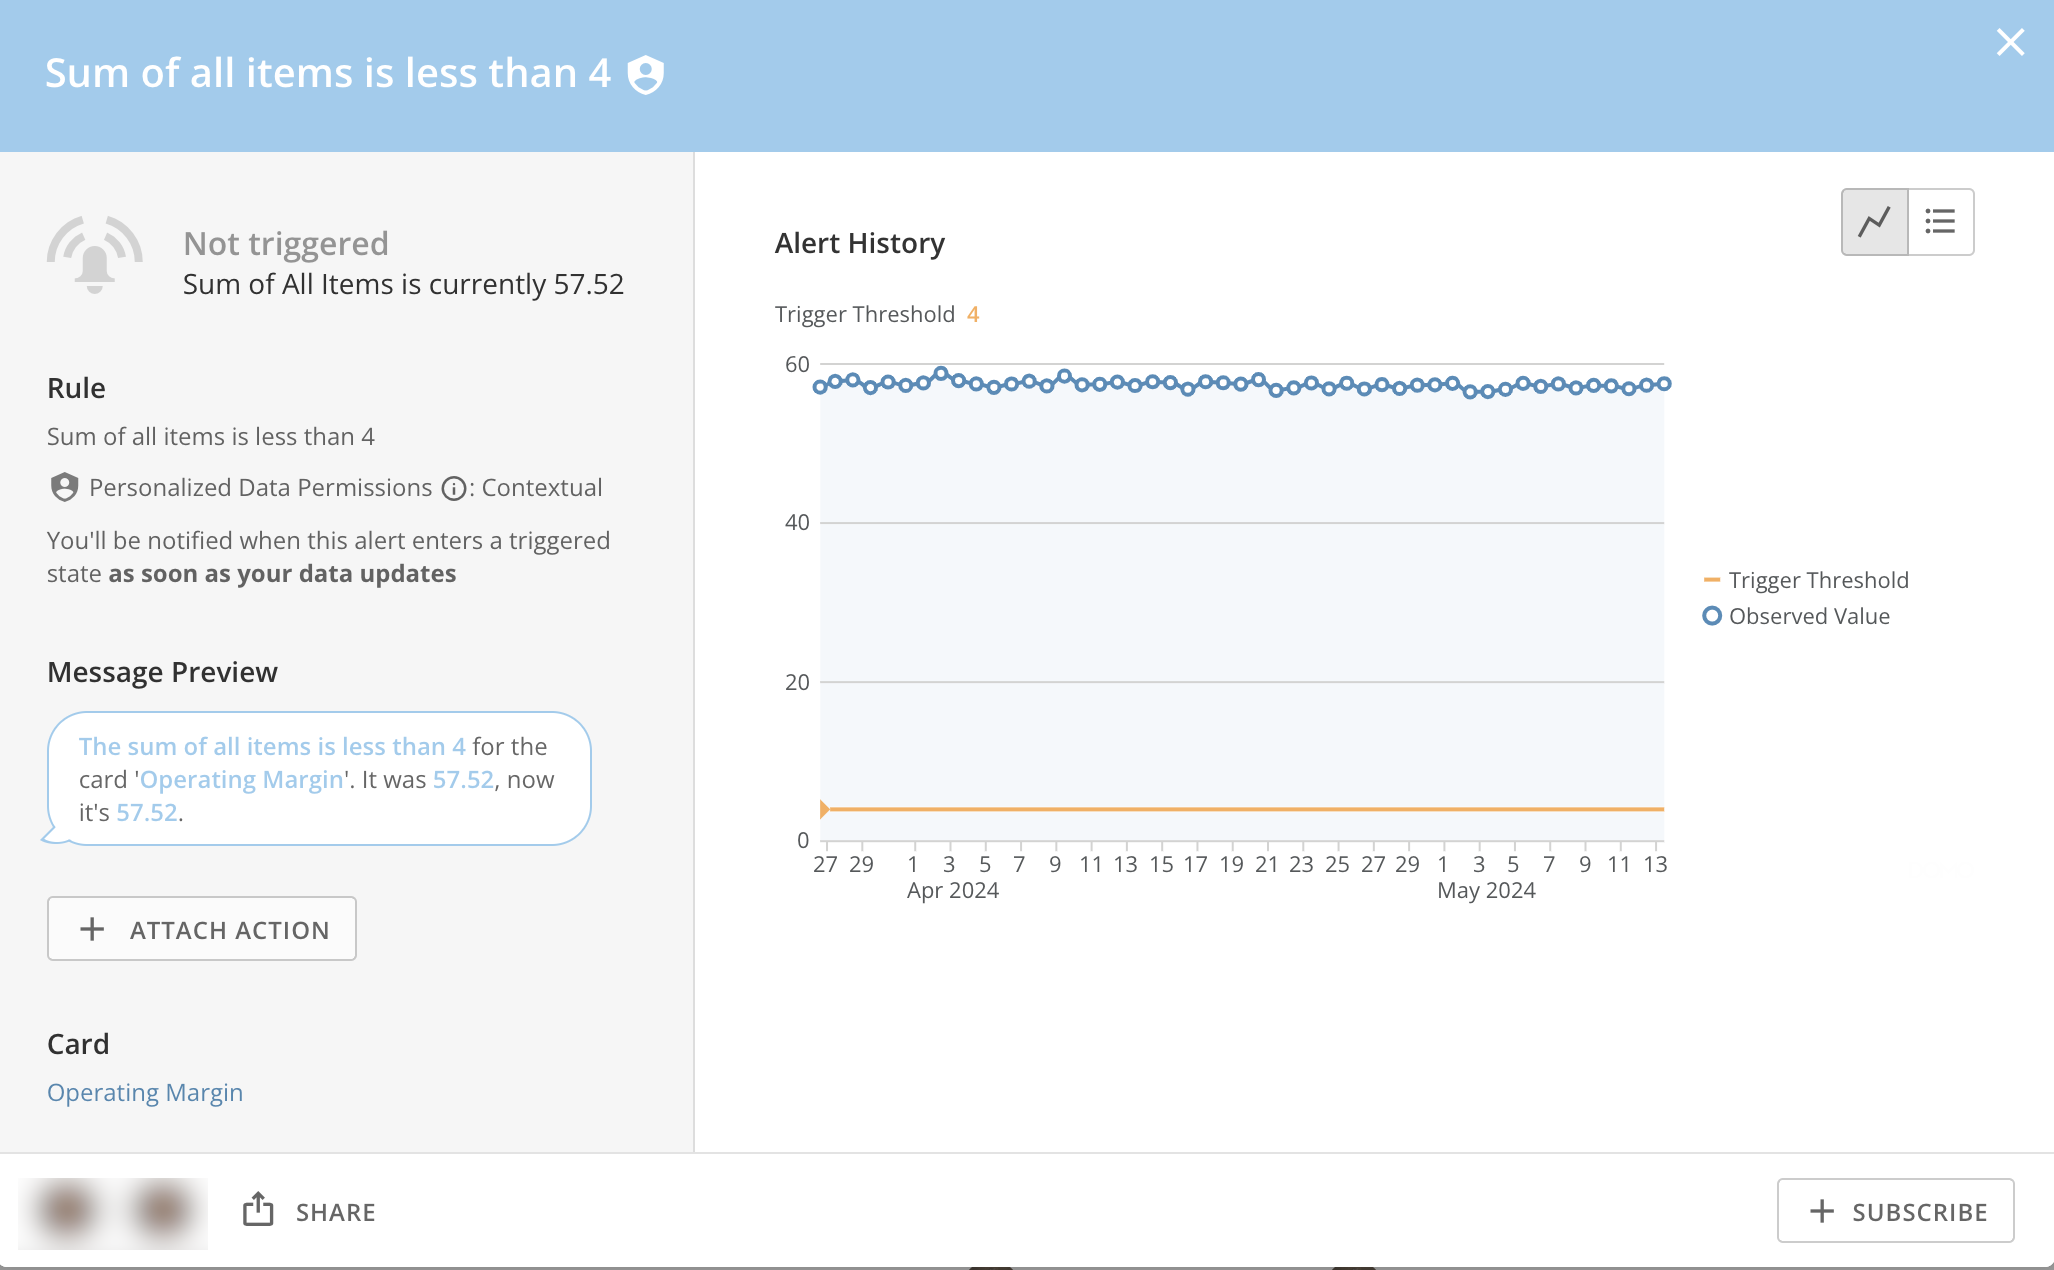The width and height of the screenshot is (2054, 1270).
Task: Click the share arrow icon
Action: 258,1210
